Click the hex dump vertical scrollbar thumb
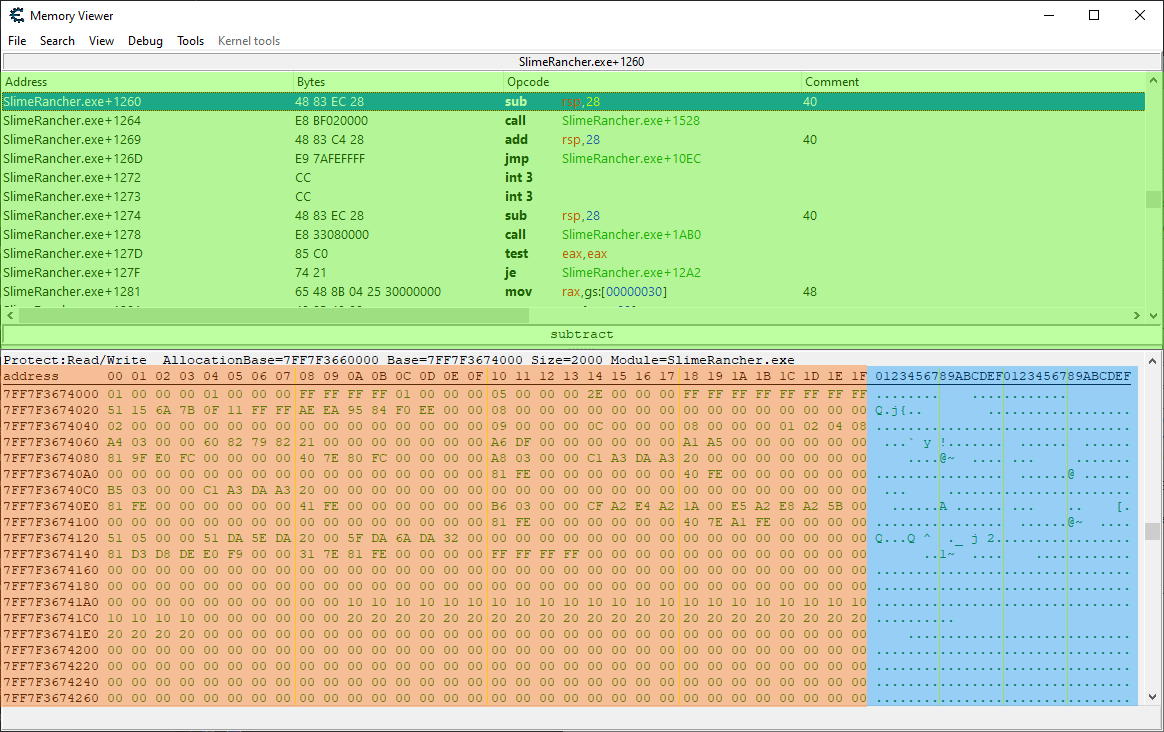1164x732 pixels. (x=1153, y=530)
